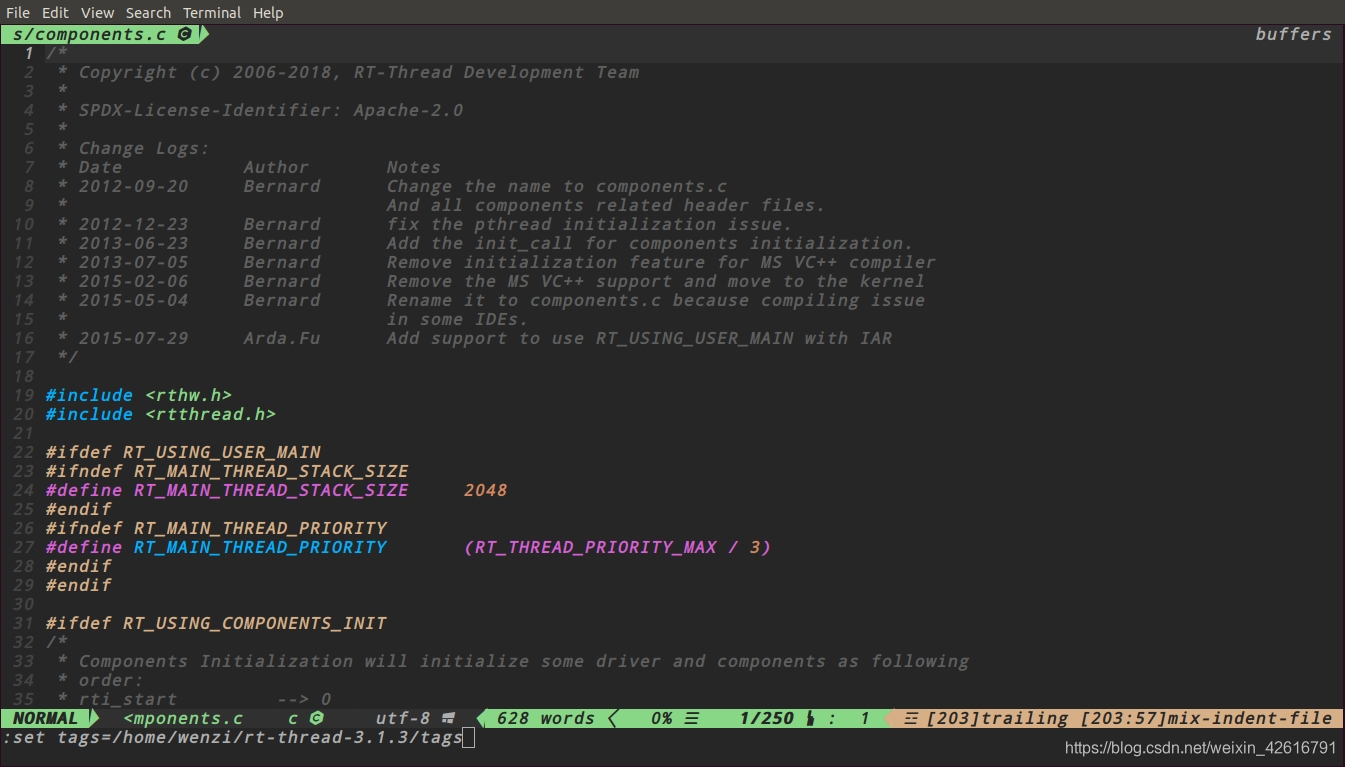Click the 2013-06-23 init_call log entry
This screenshot has height=767, width=1345.
click(x=485, y=243)
